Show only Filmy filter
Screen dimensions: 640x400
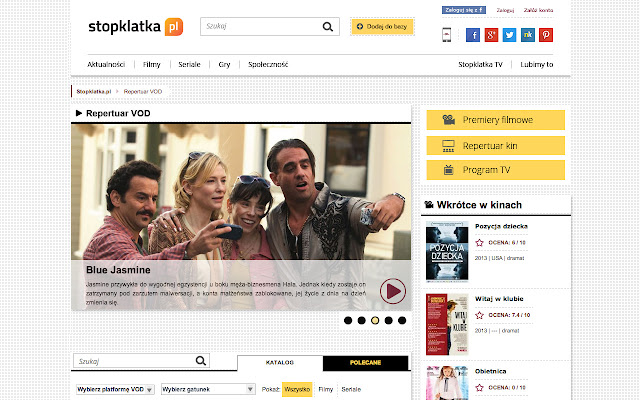click(x=326, y=389)
